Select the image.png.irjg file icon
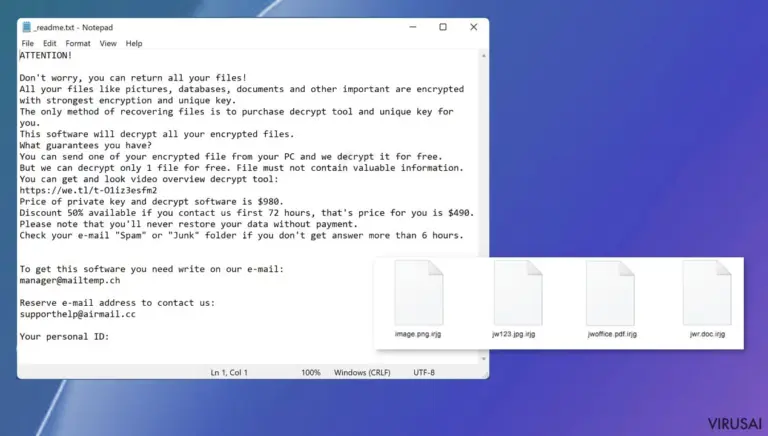 point(419,293)
